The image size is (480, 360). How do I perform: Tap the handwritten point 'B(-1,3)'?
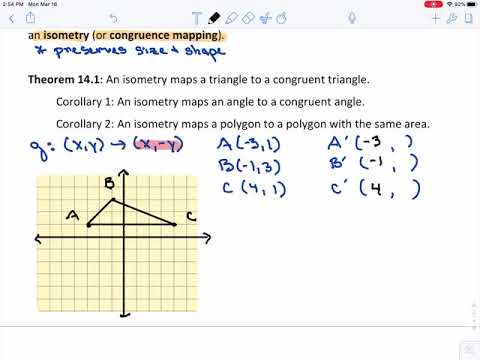(249, 167)
